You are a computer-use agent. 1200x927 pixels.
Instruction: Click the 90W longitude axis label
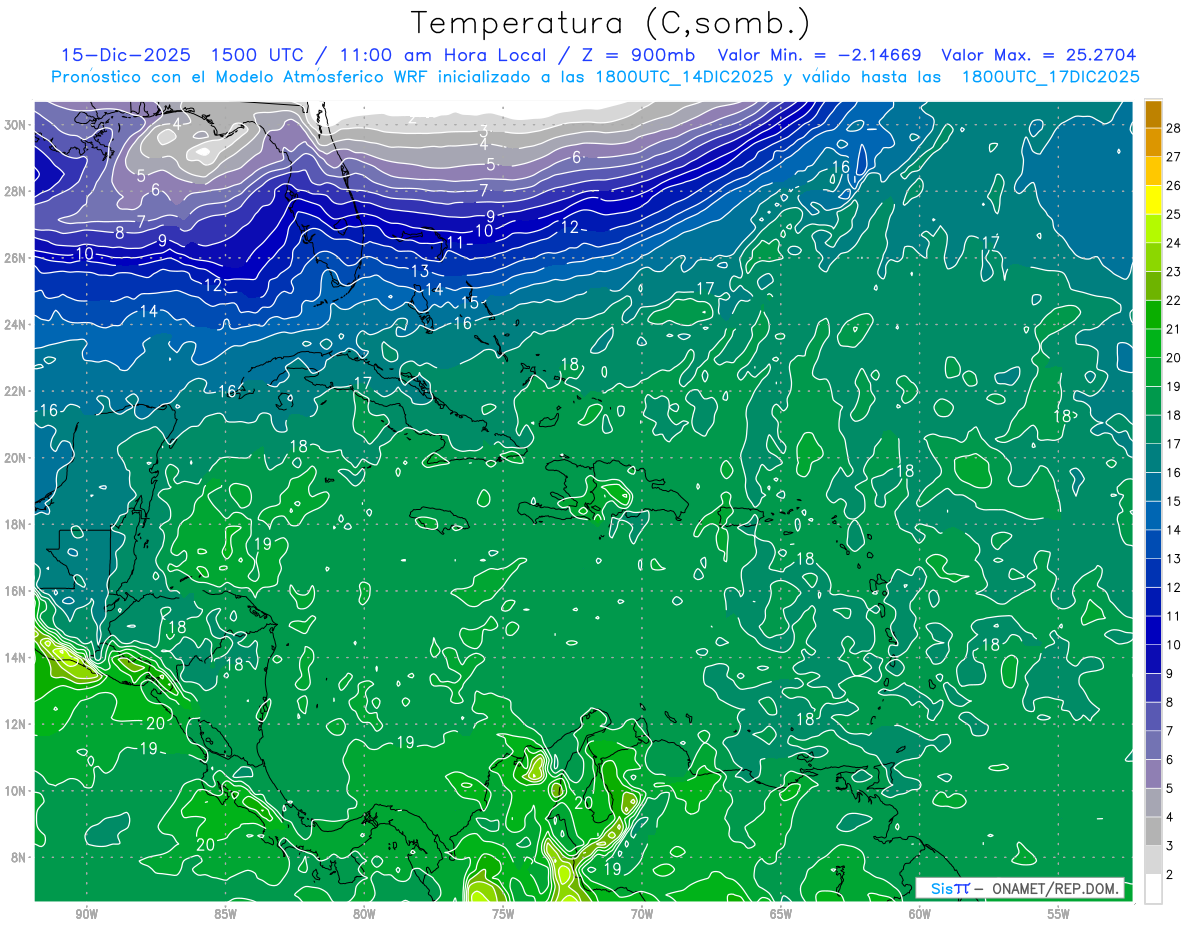[86, 914]
